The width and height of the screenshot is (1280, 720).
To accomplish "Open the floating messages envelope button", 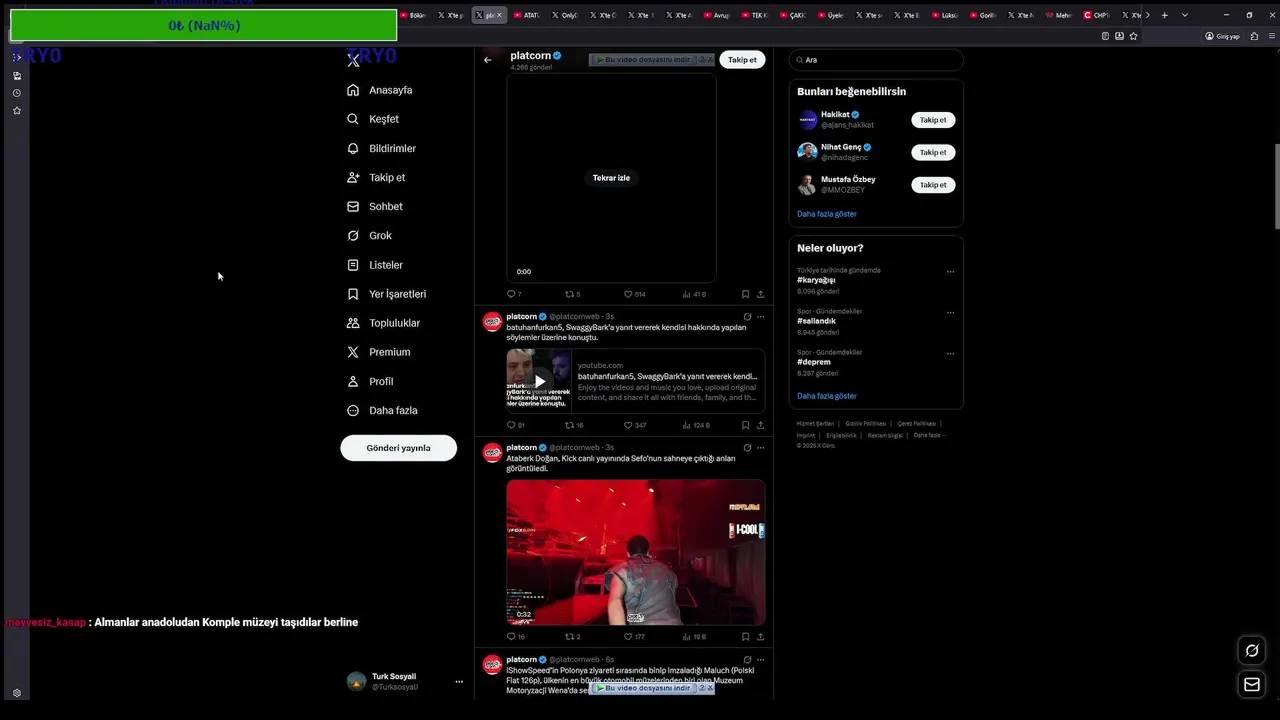I will [x=1251, y=684].
